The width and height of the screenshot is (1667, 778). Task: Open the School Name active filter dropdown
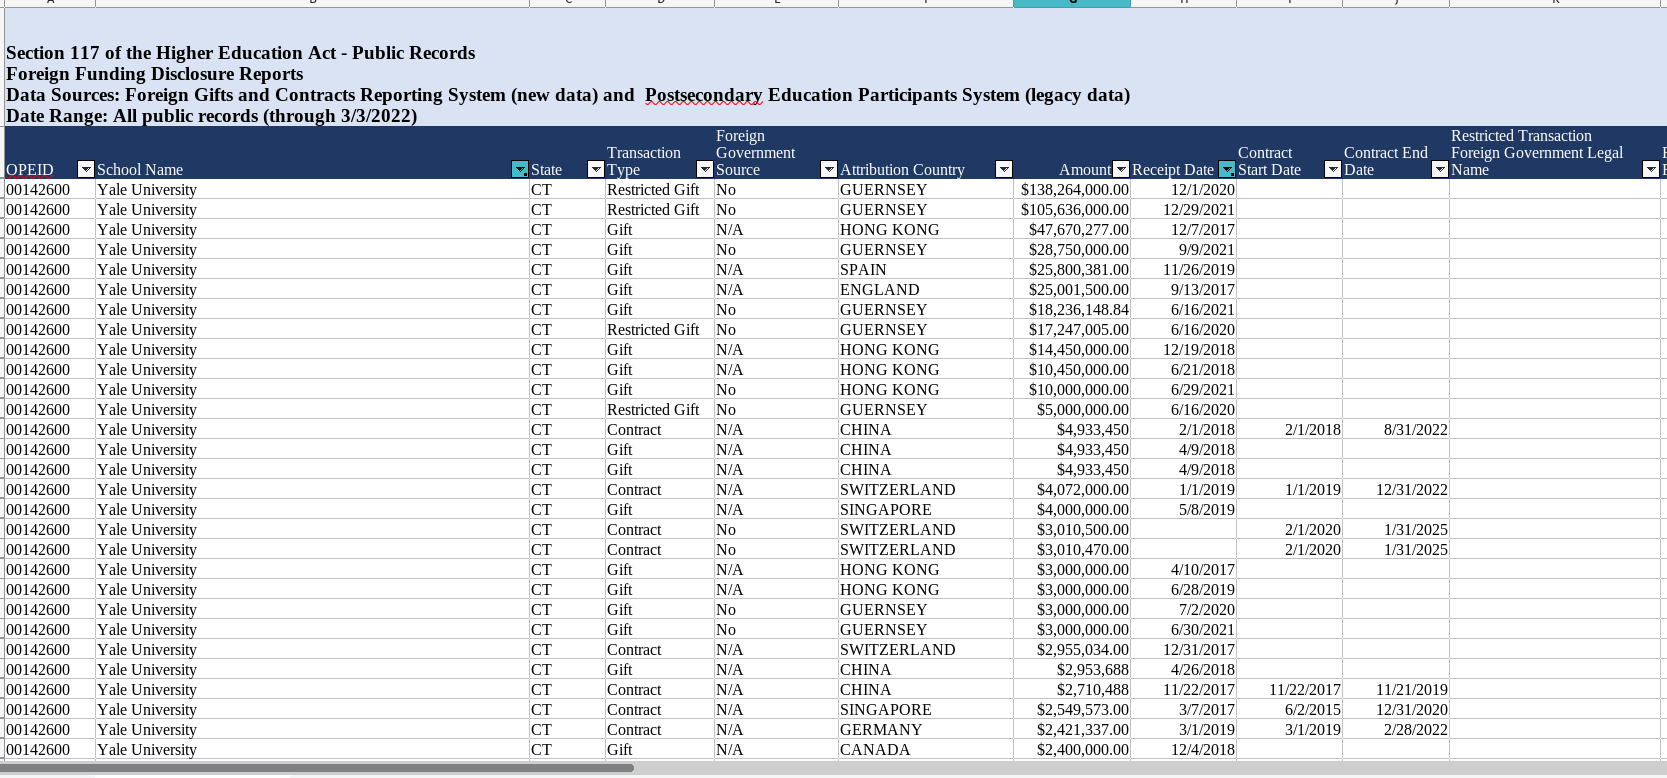click(x=520, y=170)
